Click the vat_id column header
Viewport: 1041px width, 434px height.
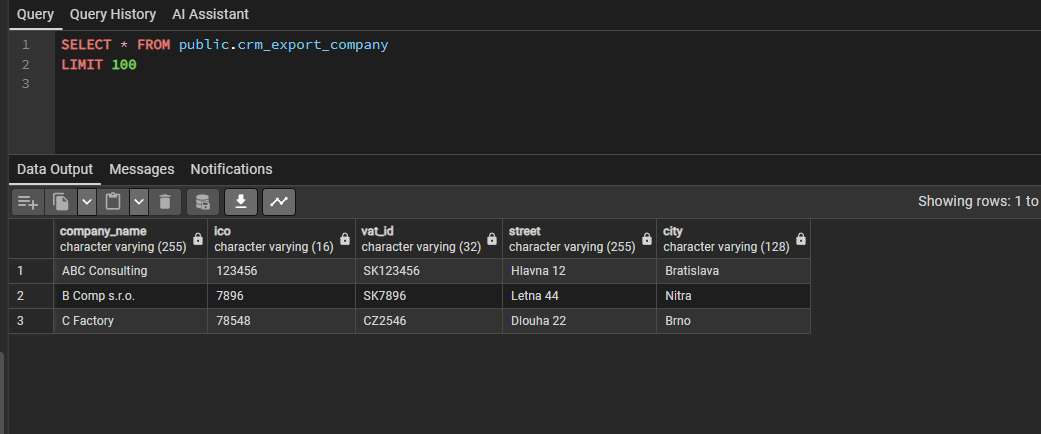[x=429, y=239]
